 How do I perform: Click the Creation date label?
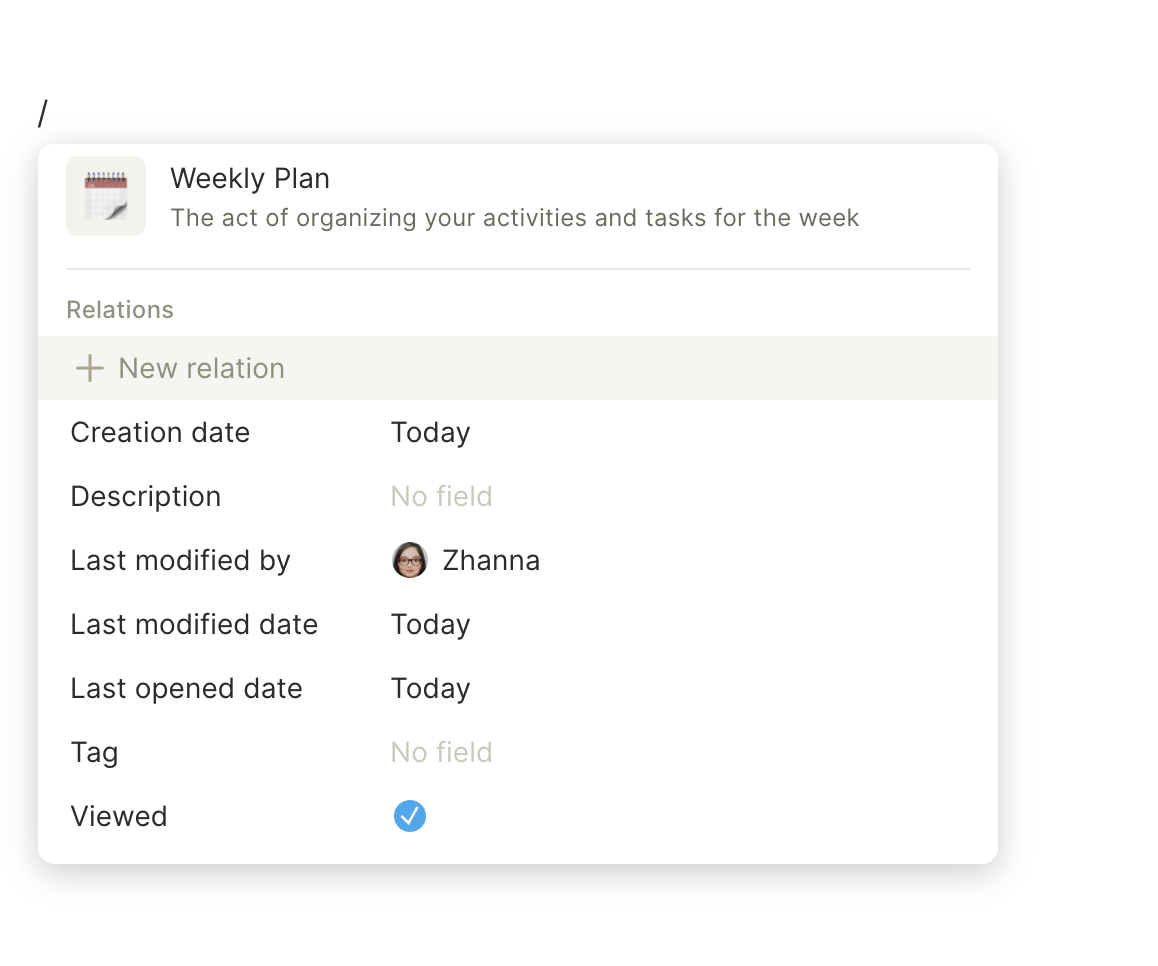point(160,432)
